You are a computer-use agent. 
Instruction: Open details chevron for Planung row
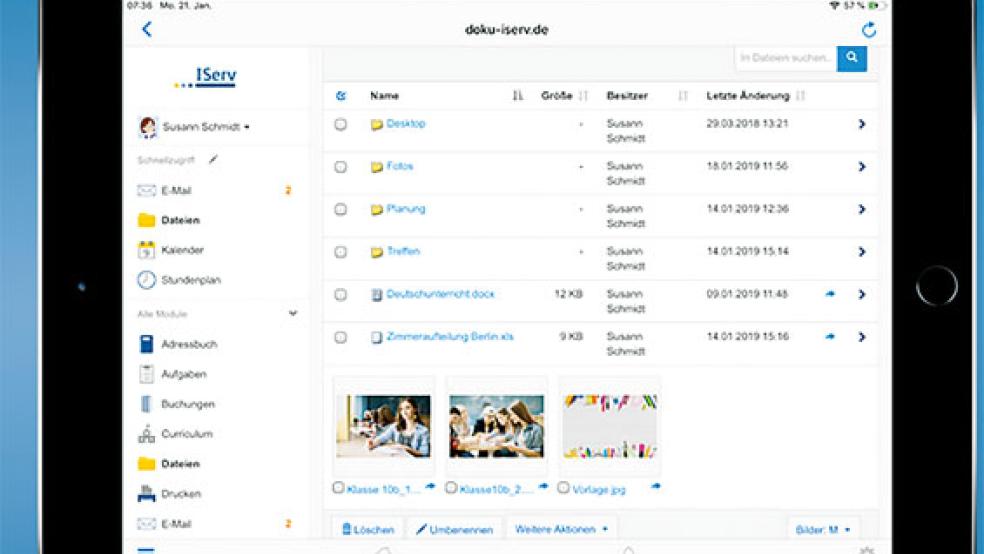click(862, 210)
